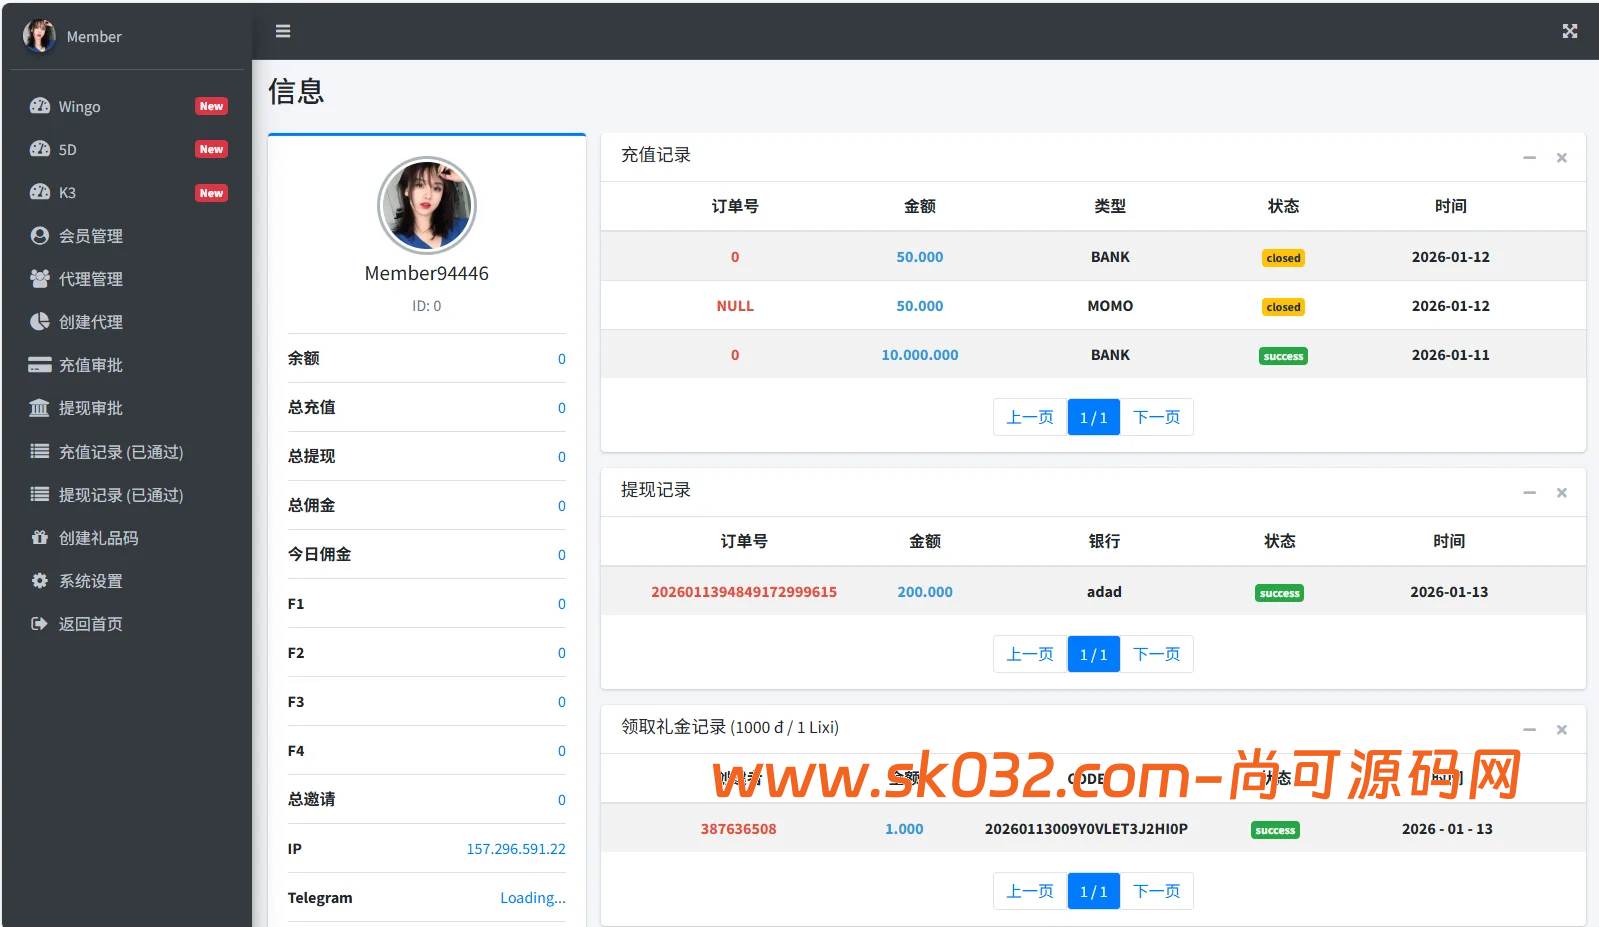Click the K3 dashboard icon
This screenshot has height=927, width=1599.
40,192
